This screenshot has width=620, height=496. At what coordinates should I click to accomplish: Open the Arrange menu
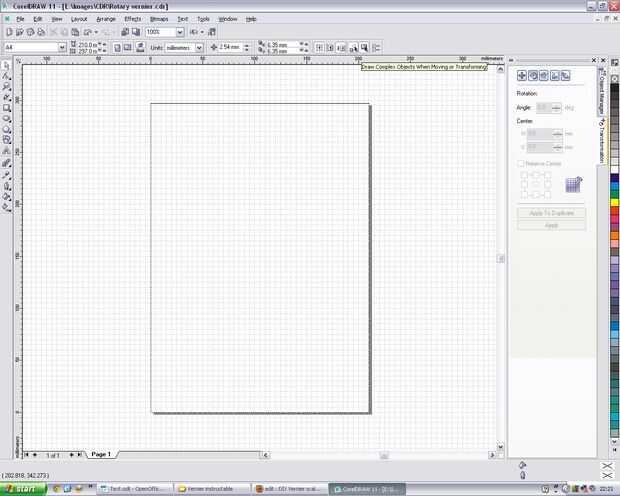(x=106, y=19)
